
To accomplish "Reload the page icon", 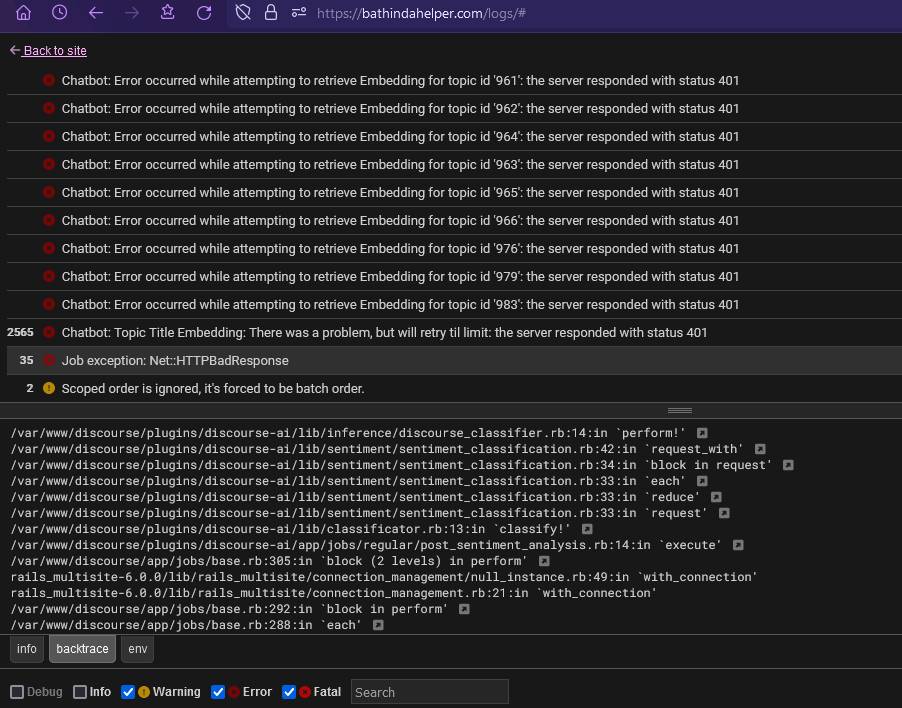I will coord(204,13).
